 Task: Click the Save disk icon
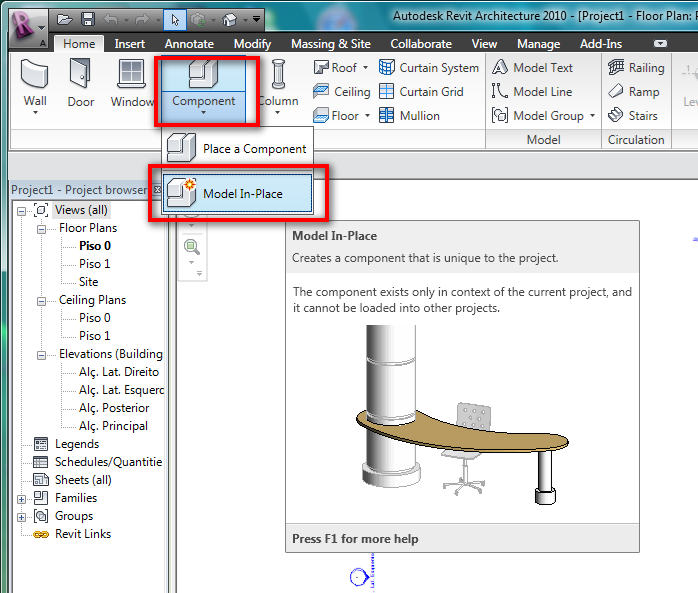tap(88, 20)
